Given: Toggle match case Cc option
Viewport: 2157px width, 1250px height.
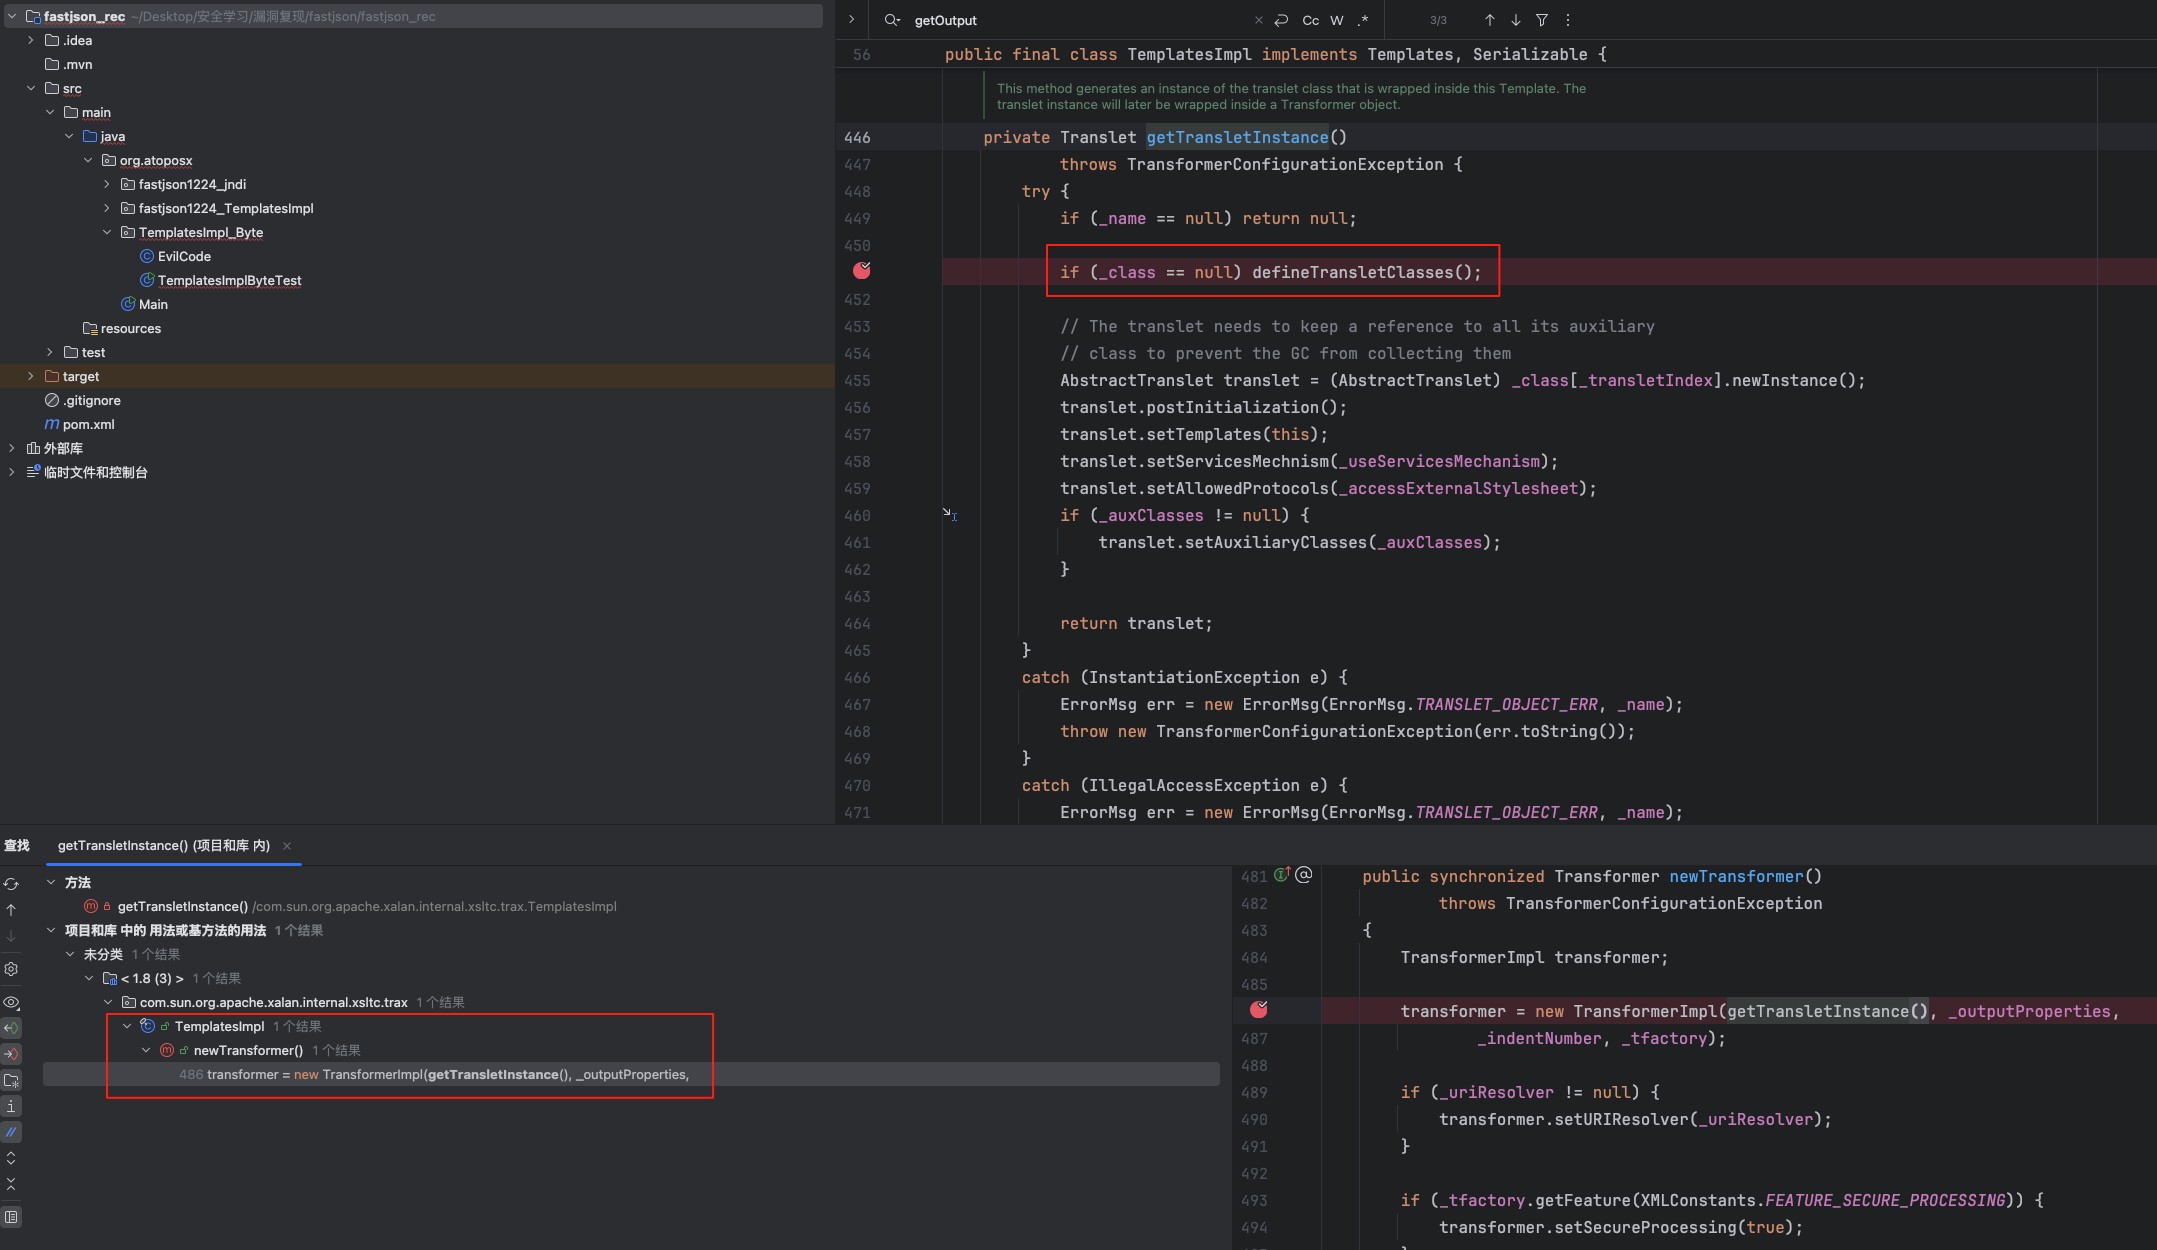Looking at the screenshot, I should pyautogui.click(x=1310, y=20).
